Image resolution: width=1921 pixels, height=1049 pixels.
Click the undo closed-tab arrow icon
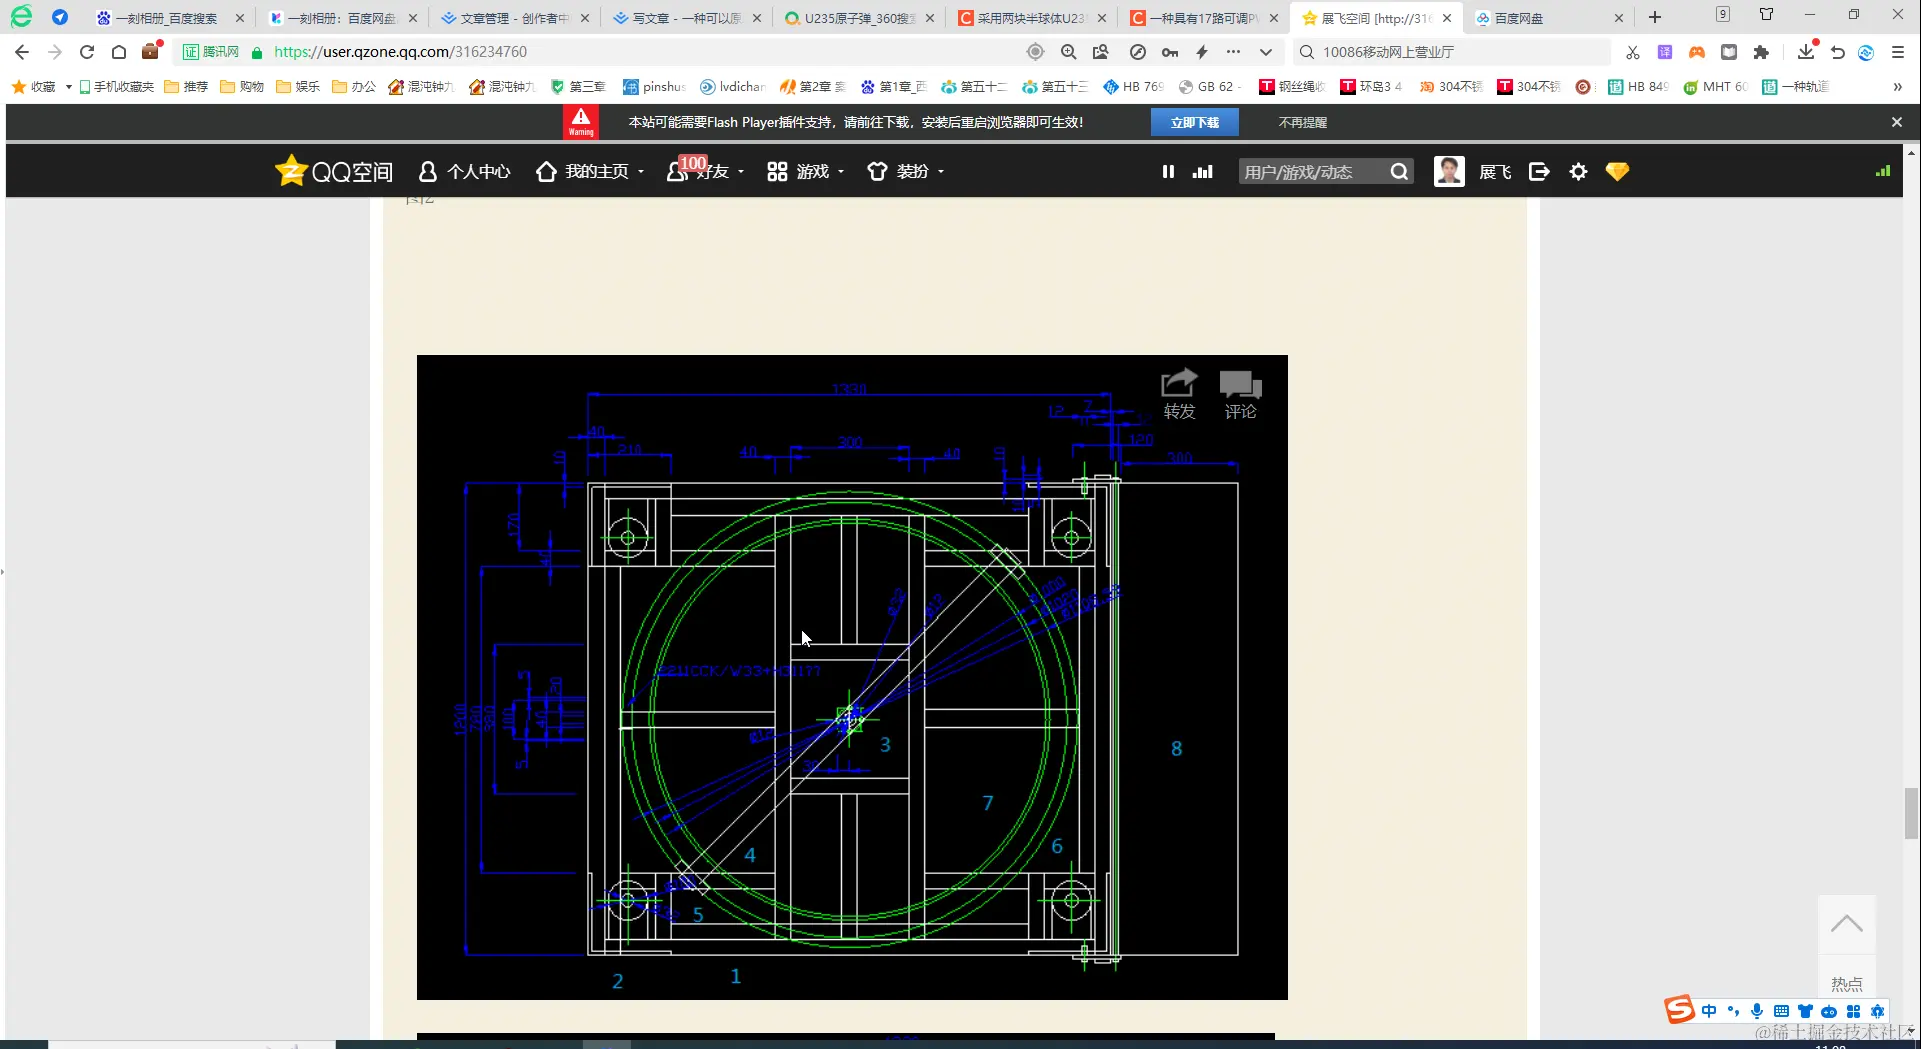(x=1838, y=52)
